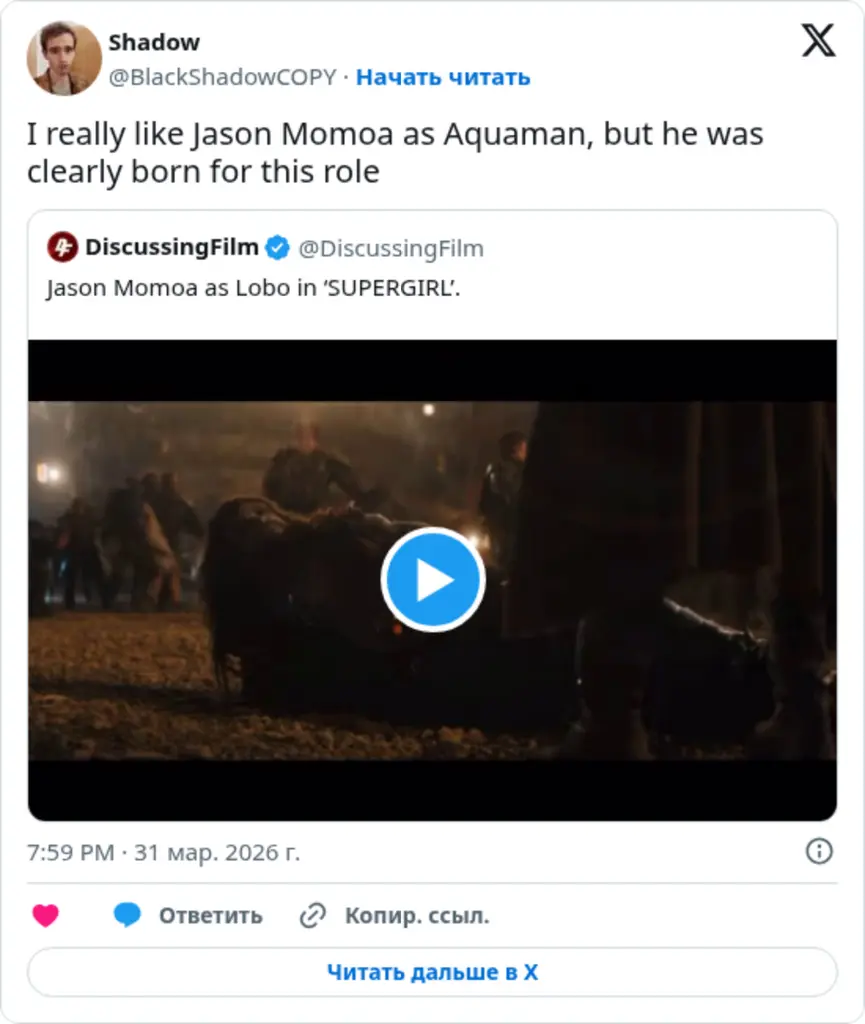865x1024 pixels.
Task: Click the chain link copy icon
Action: (x=314, y=915)
